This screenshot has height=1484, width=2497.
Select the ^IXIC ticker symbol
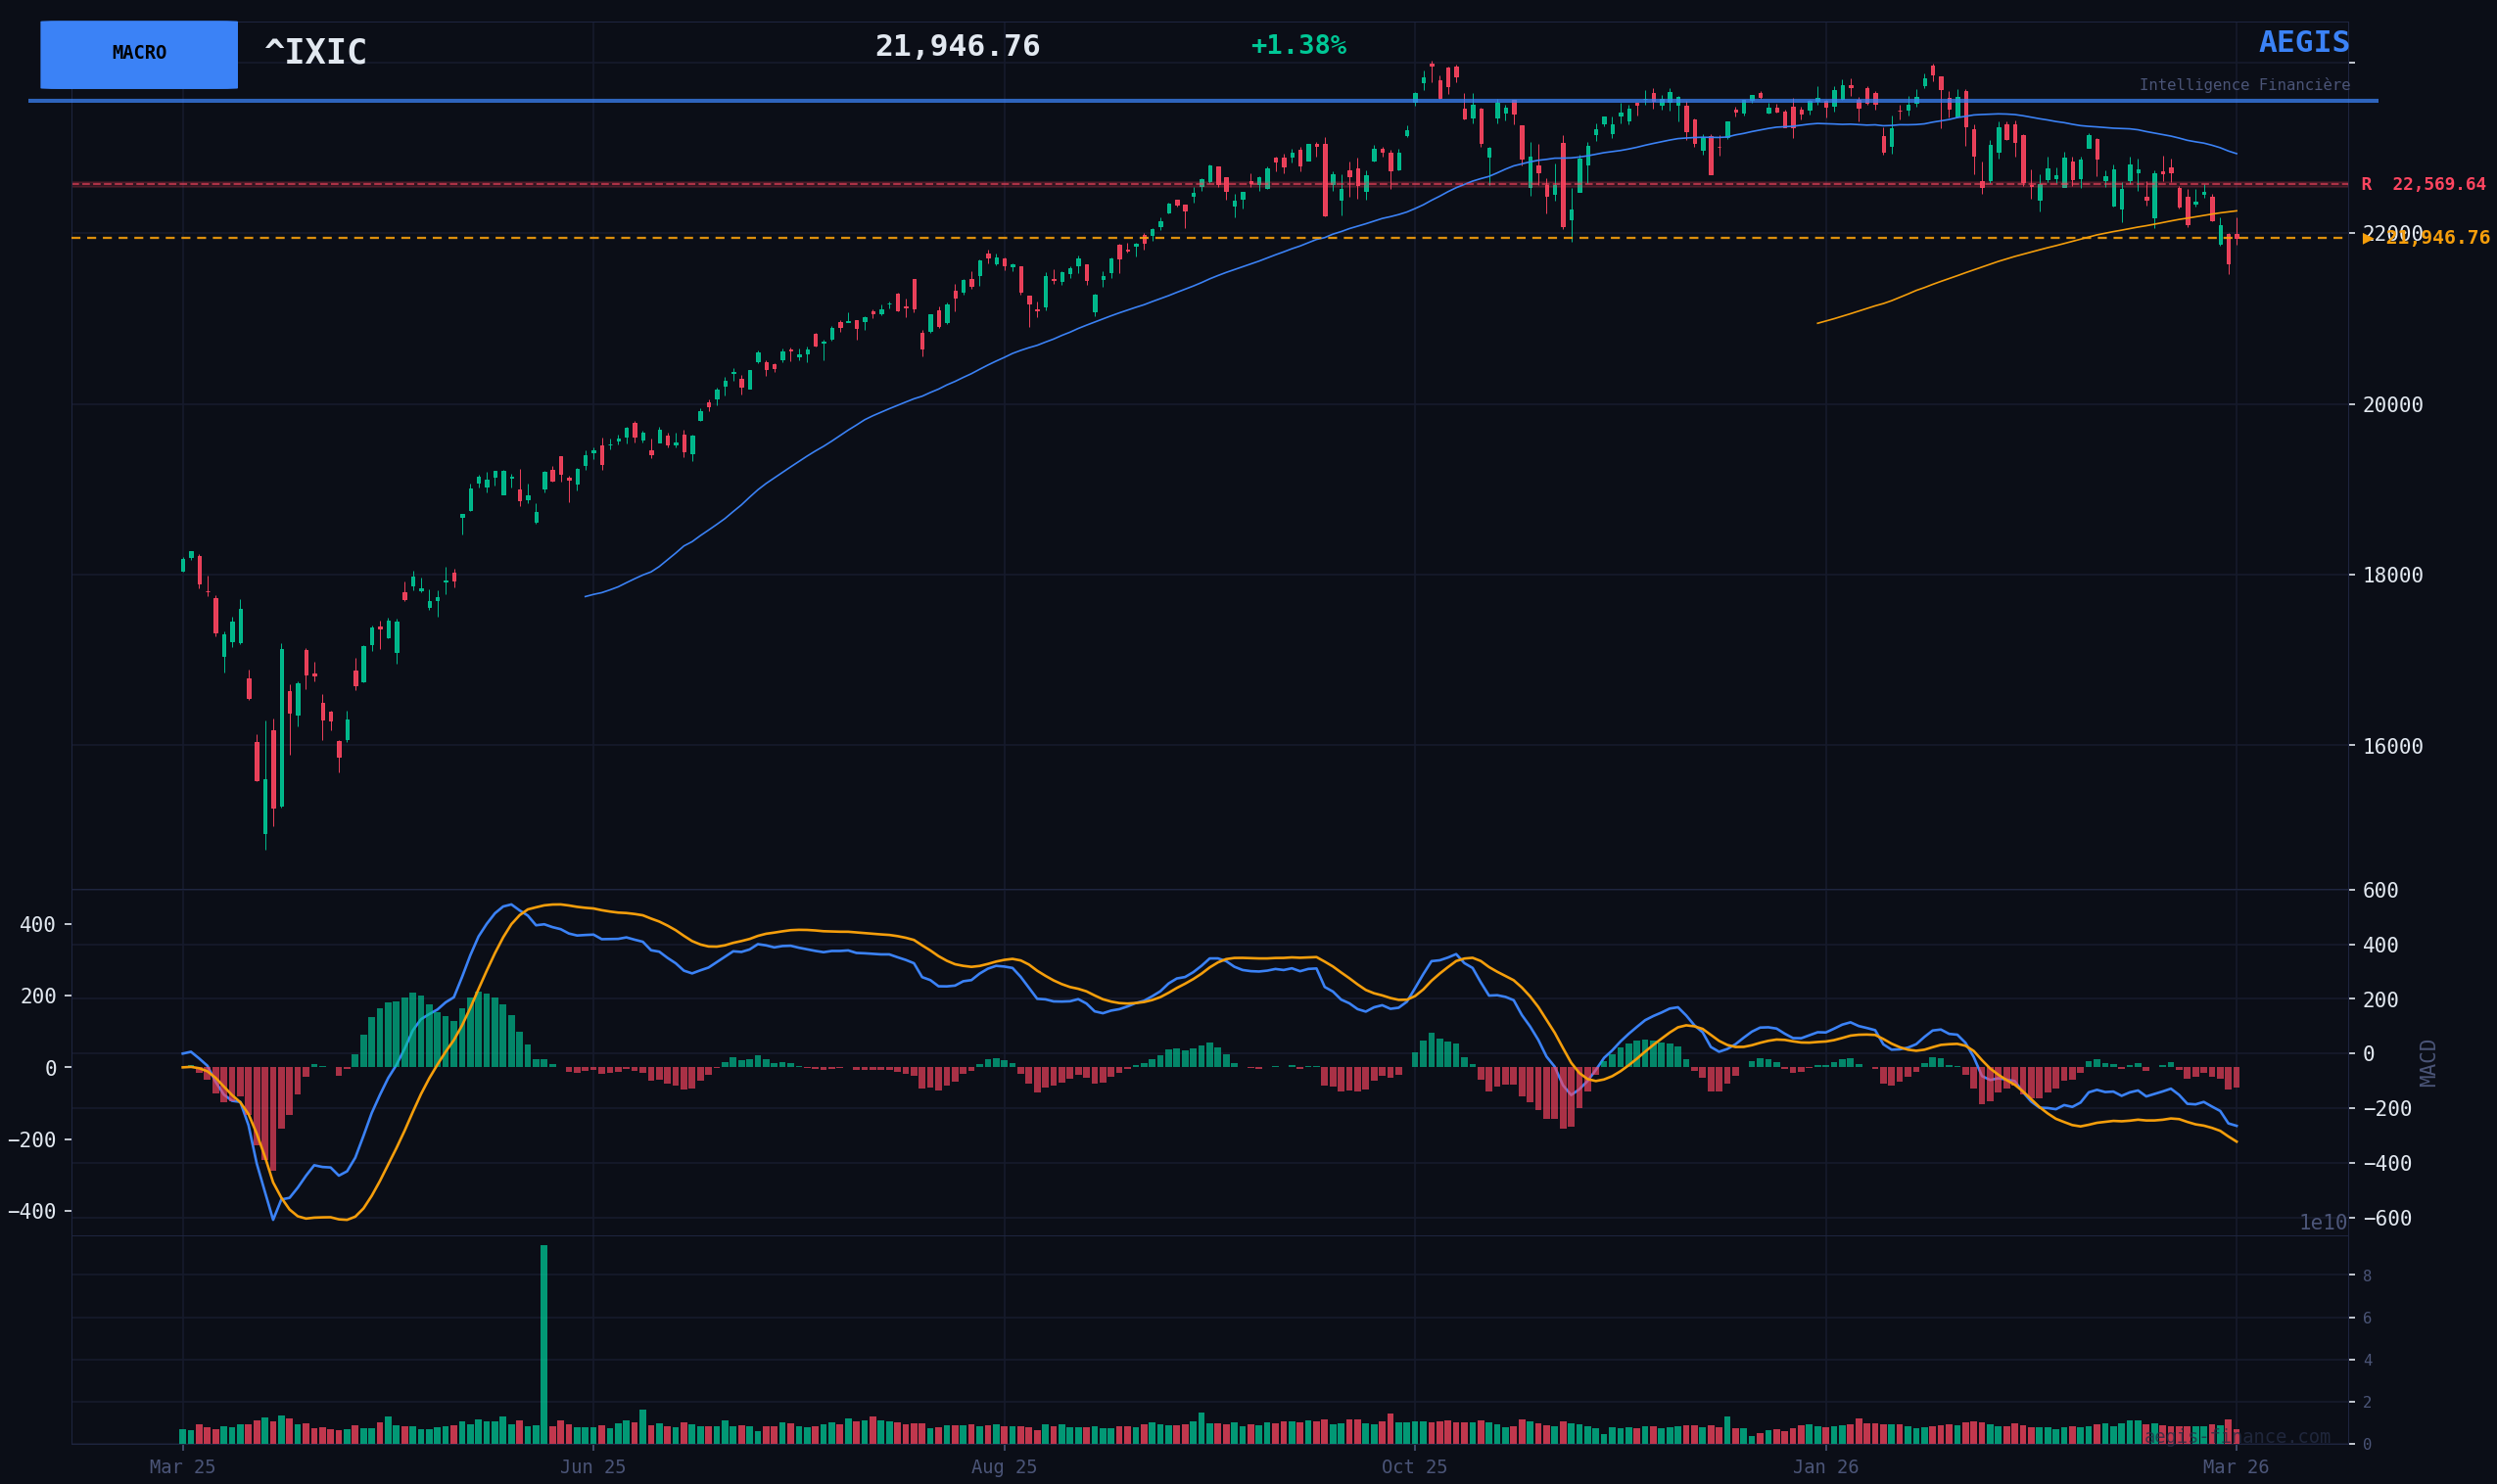click(315, 53)
